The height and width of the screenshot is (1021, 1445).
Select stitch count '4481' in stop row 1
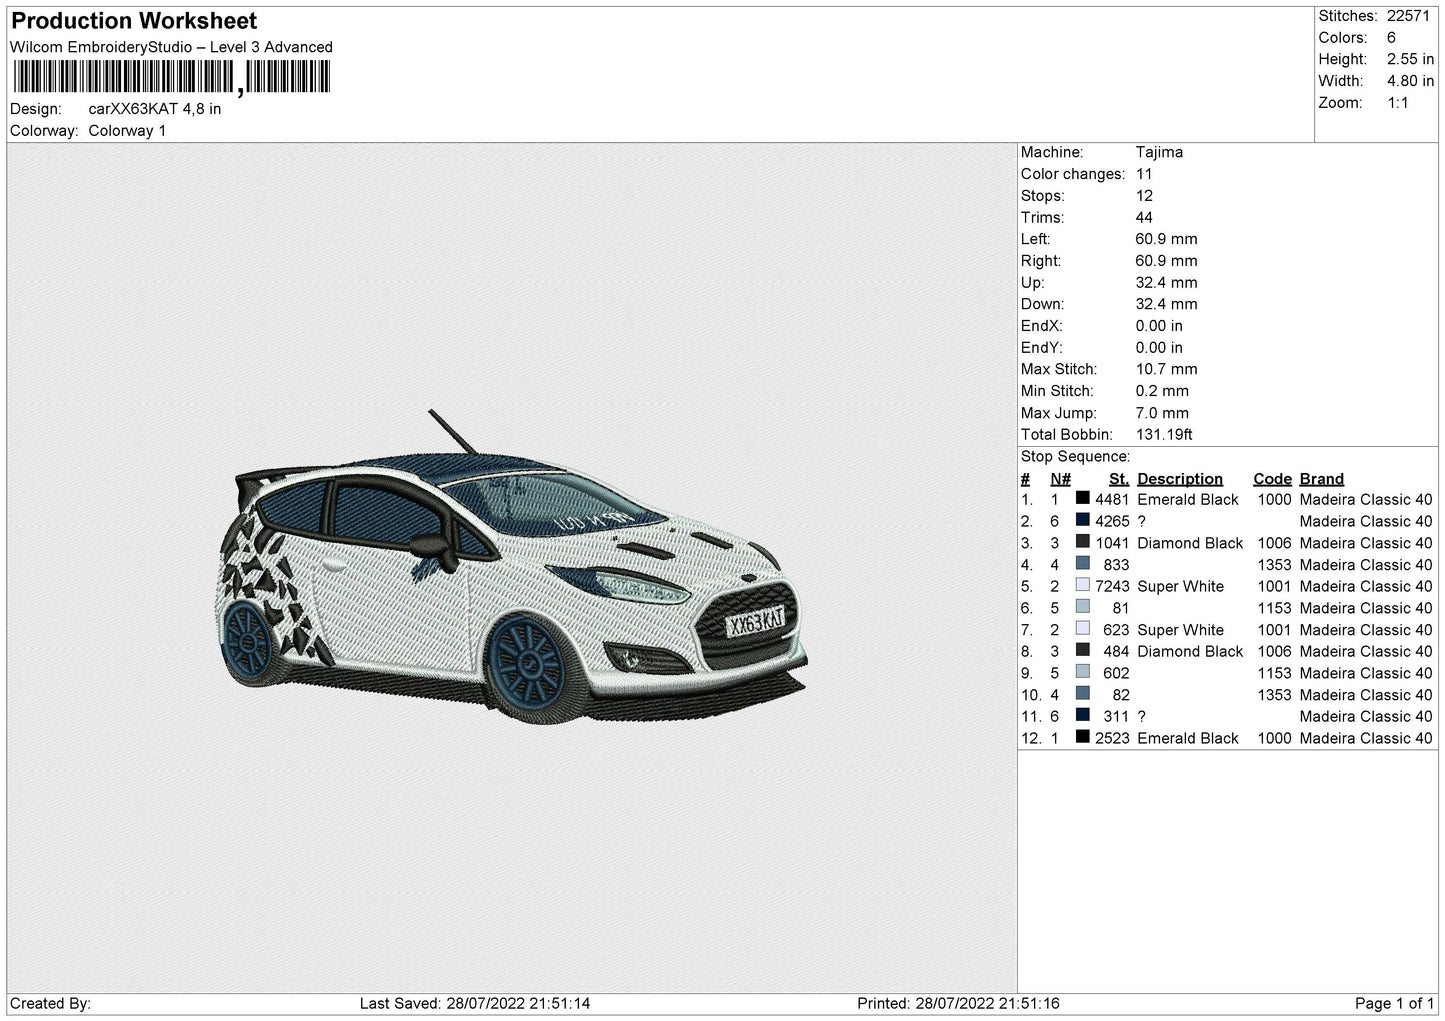1112,499
